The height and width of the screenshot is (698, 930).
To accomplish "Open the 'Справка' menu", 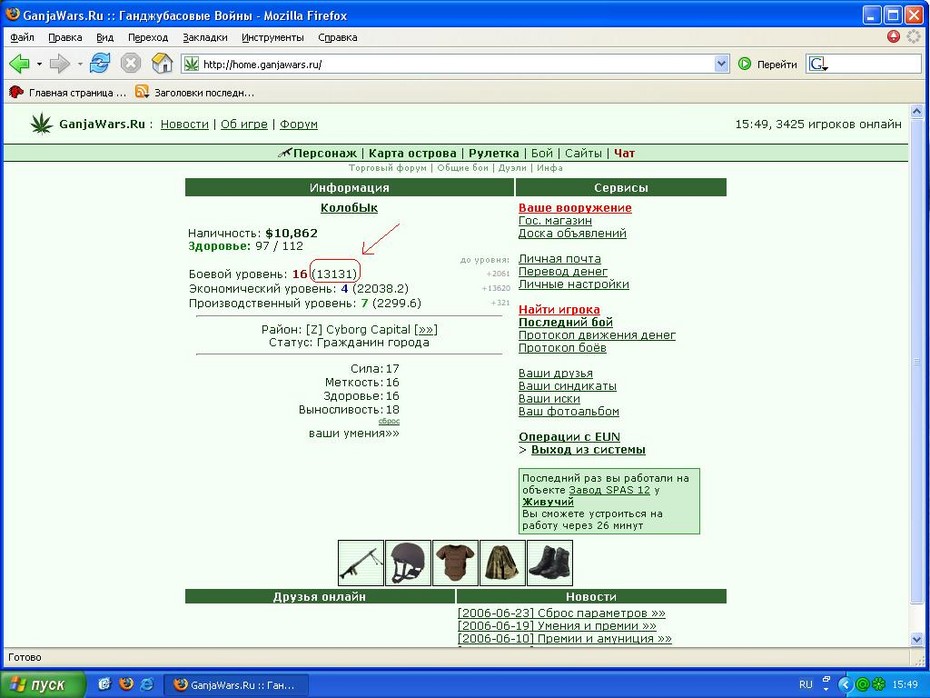I will point(337,37).
